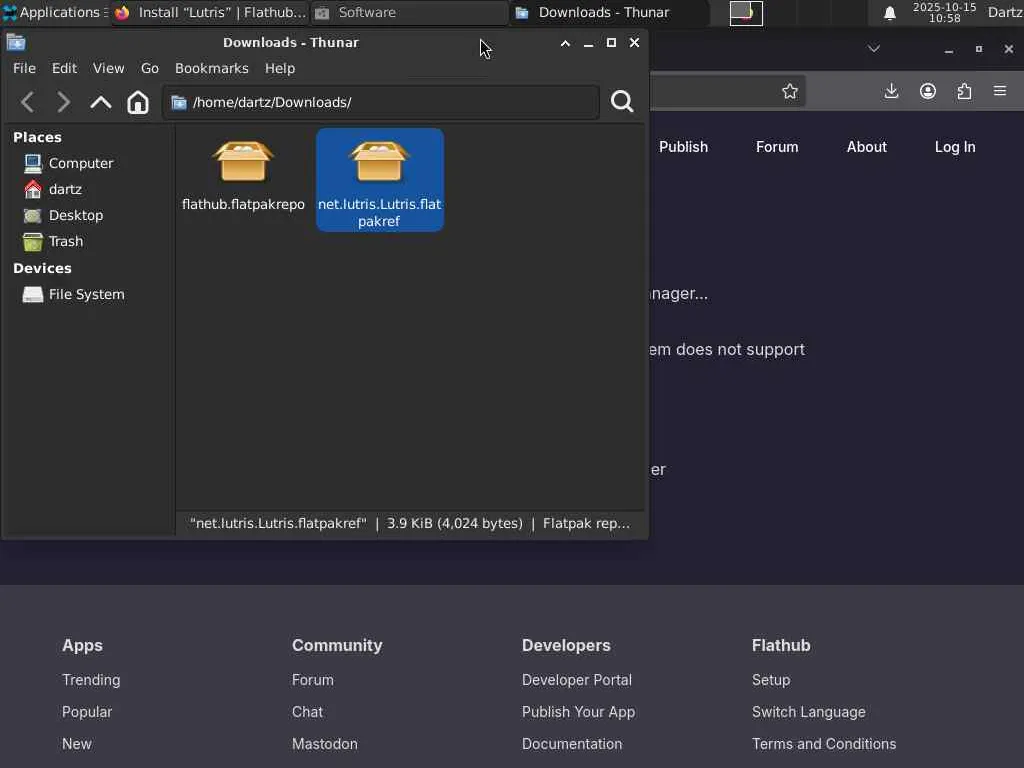Image resolution: width=1024 pixels, height=768 pixels.
Task: Open Setup under Flathub footer
Action: (771, 680)
